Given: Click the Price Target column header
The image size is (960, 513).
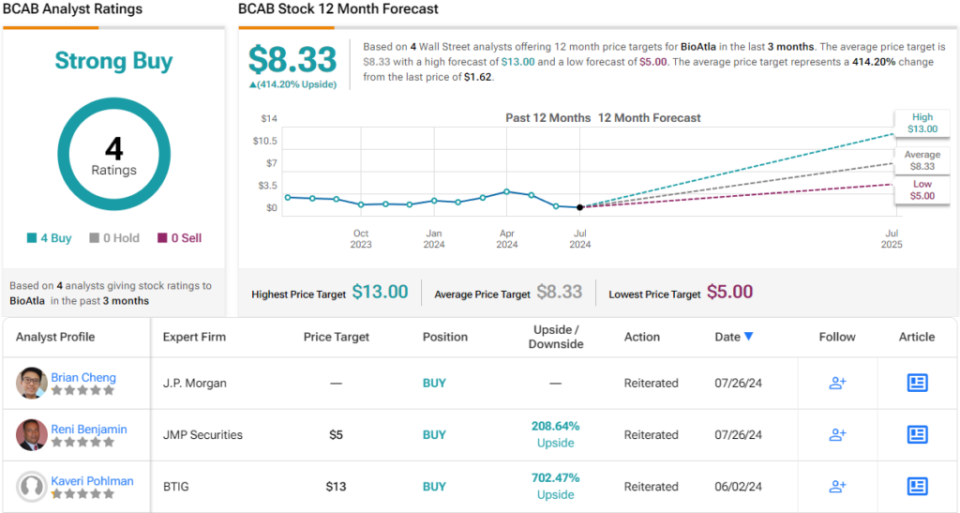Looking at the screenshot, I should [x=336, y=337].
